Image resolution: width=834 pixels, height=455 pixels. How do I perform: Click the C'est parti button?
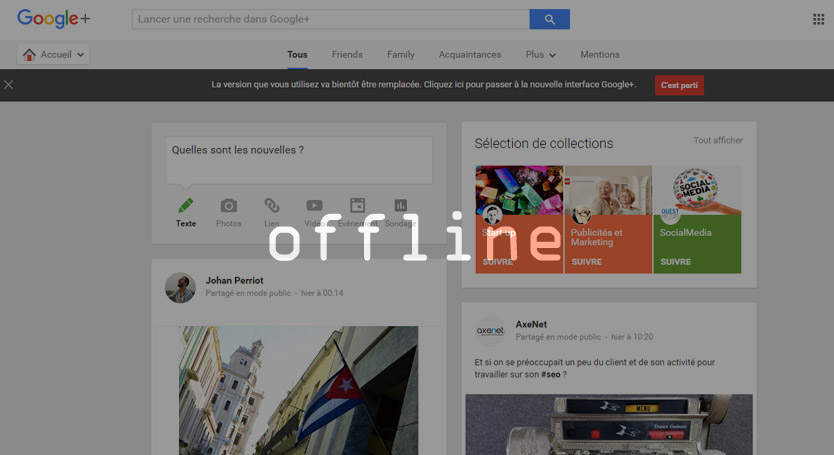(x=679, y=85)
